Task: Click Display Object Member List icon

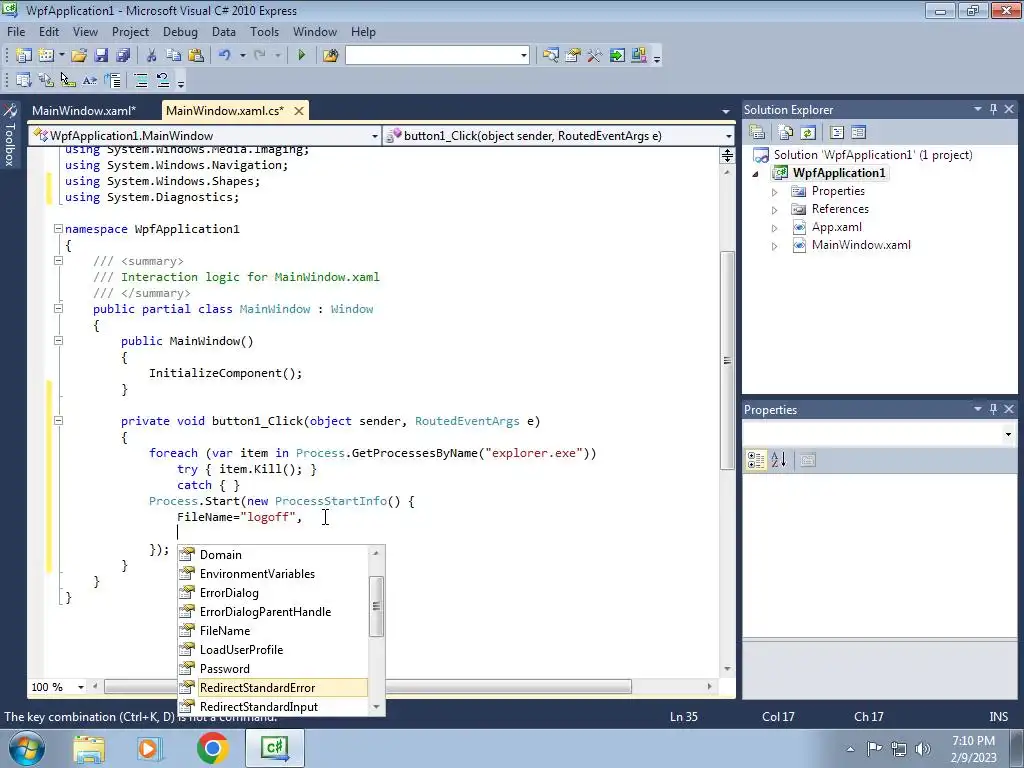Action: coord(24,80)
